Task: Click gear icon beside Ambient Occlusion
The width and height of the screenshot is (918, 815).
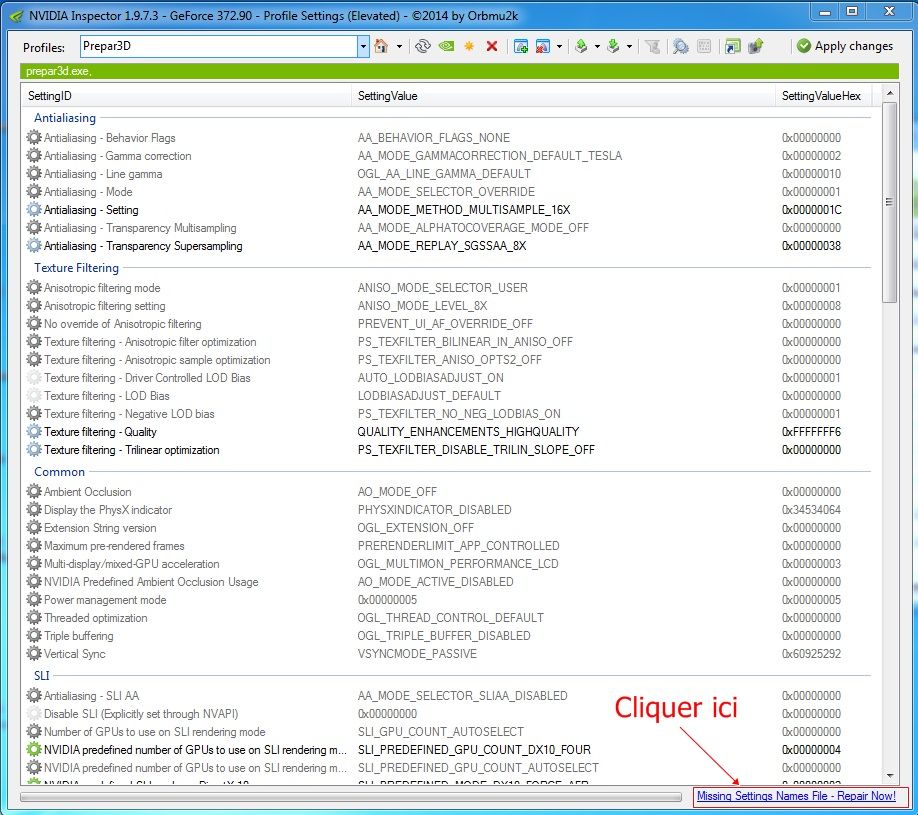Action: (34, 491)
